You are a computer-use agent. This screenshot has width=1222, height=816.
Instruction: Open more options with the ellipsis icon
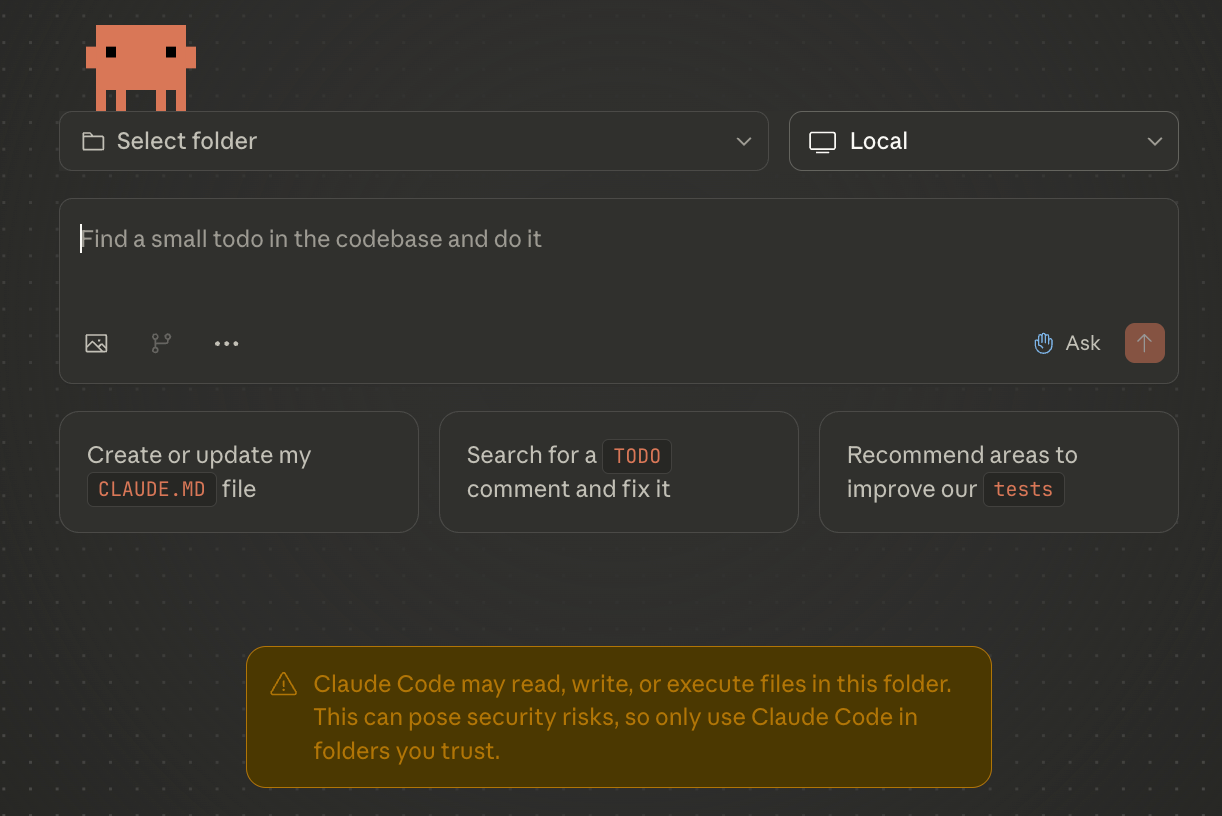[227, 343]
